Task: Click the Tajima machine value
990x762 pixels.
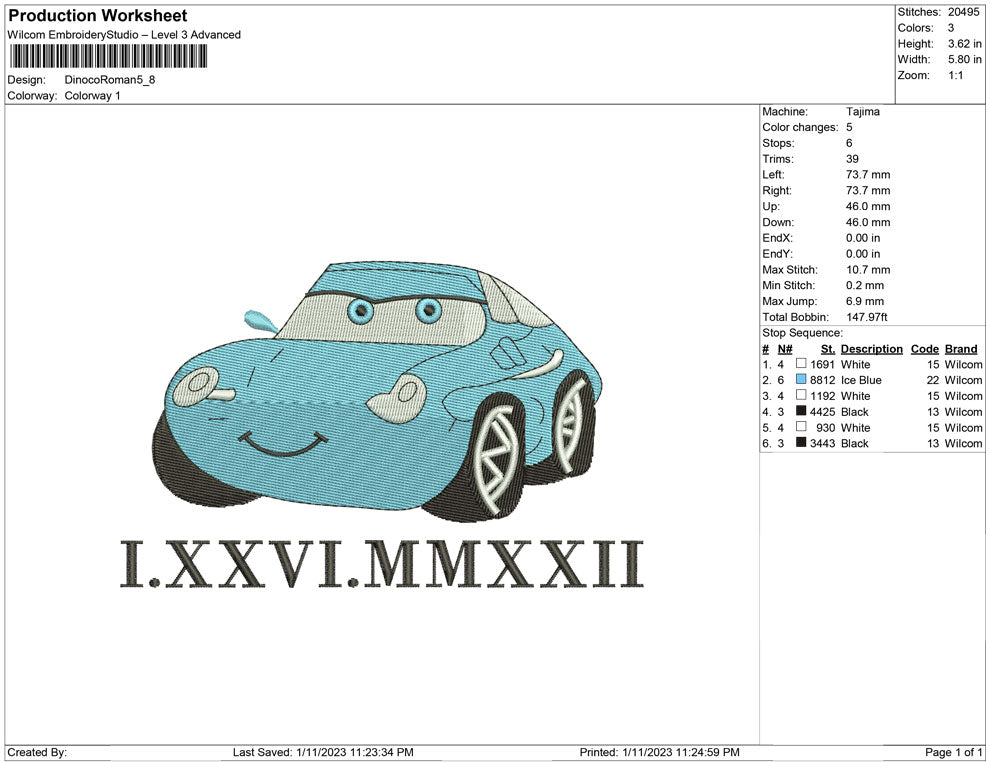Action: point(863,112)
